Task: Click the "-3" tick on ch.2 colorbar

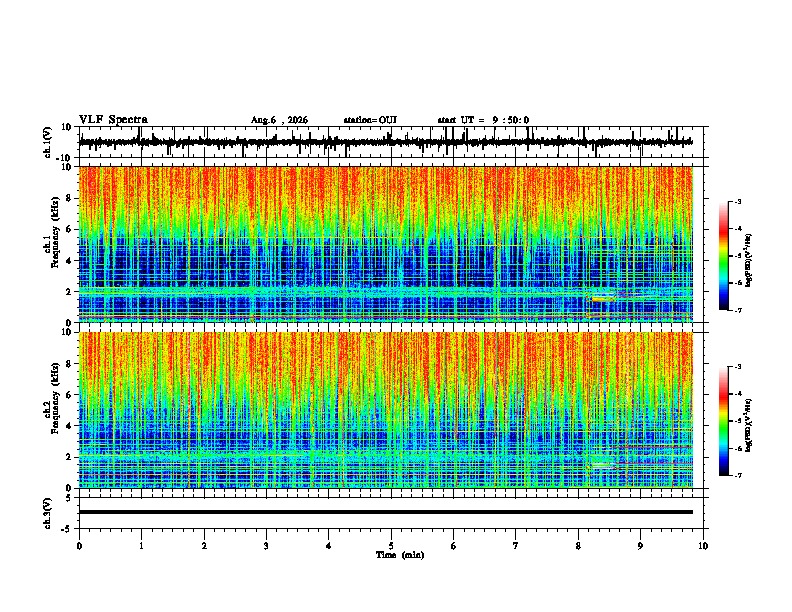Action: click(737, 367)
